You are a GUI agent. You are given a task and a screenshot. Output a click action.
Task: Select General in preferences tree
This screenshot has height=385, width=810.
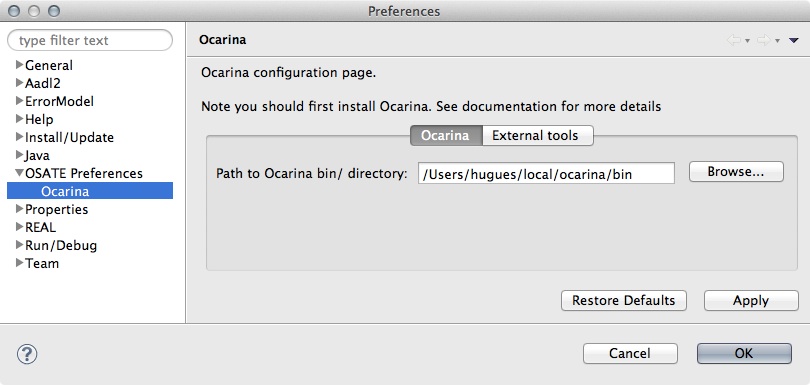pyautogui.click(x=49, y=65)
